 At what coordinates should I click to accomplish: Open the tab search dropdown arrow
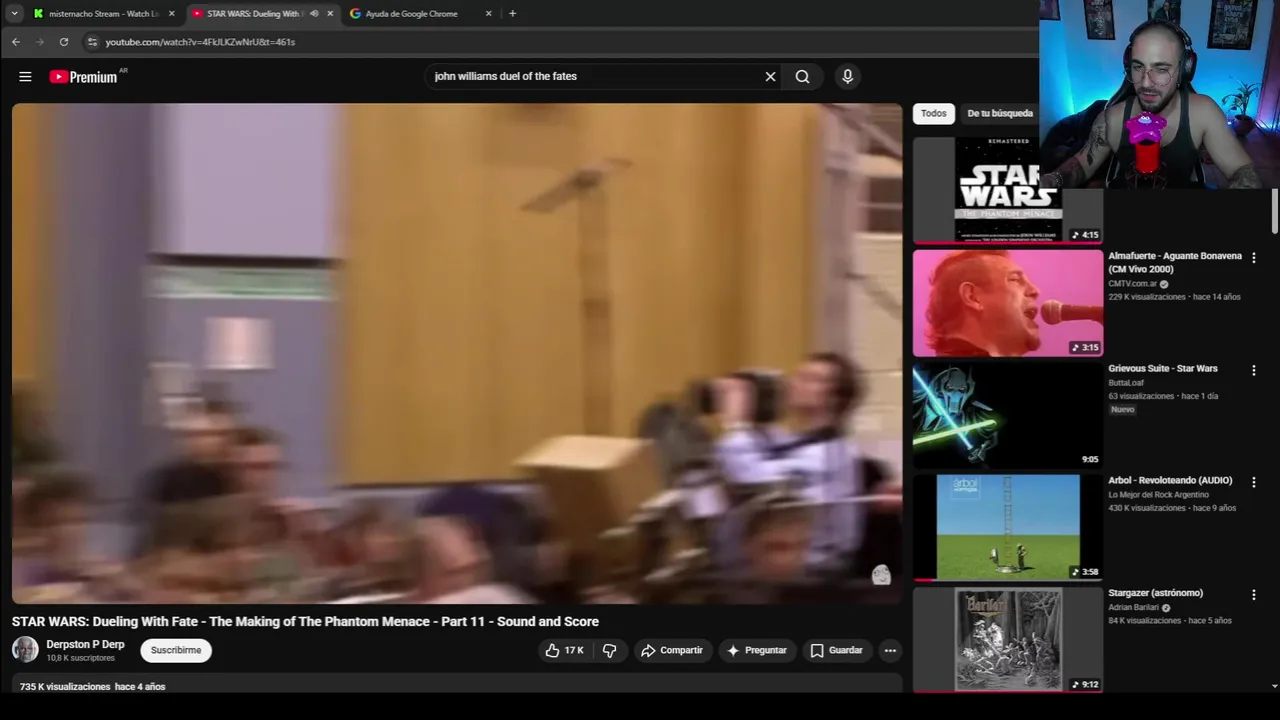tap(14, 13)
